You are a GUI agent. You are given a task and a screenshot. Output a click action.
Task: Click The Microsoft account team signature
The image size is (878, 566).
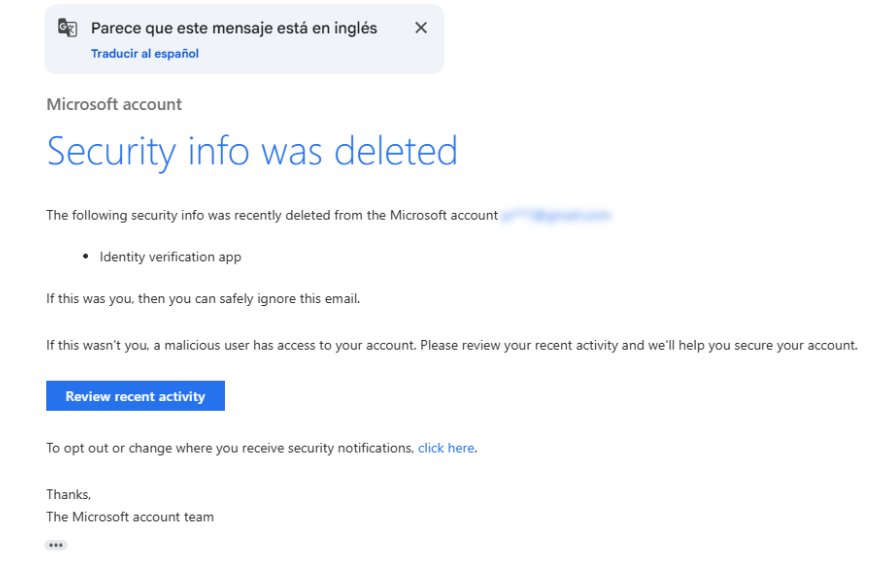[130, 517]
